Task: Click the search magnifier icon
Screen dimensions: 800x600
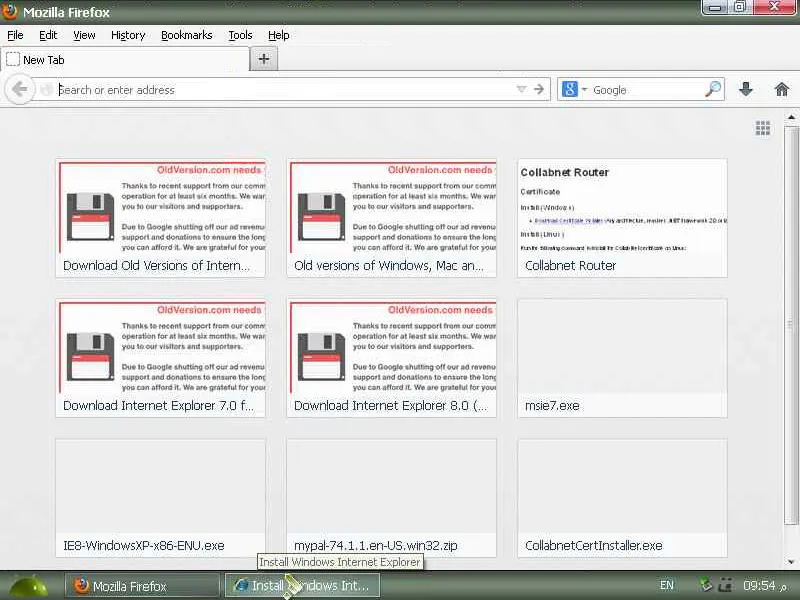Action: 713,89
